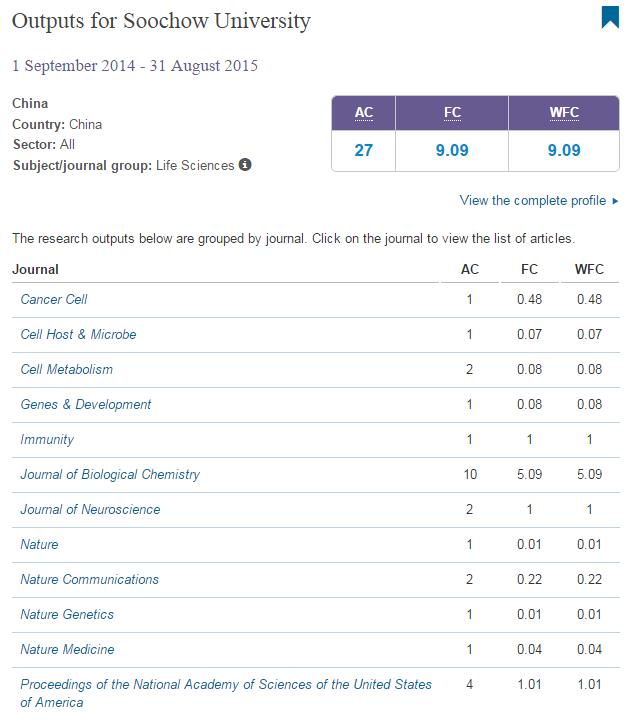
Task: Open the Immunity journal entry
Action: point(47,439)
